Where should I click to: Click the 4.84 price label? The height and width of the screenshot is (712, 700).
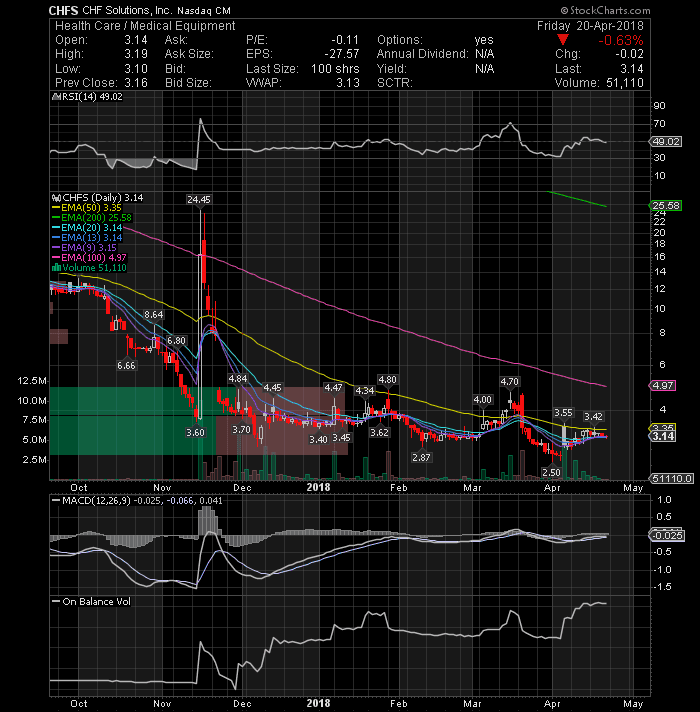tap(238, 379)
